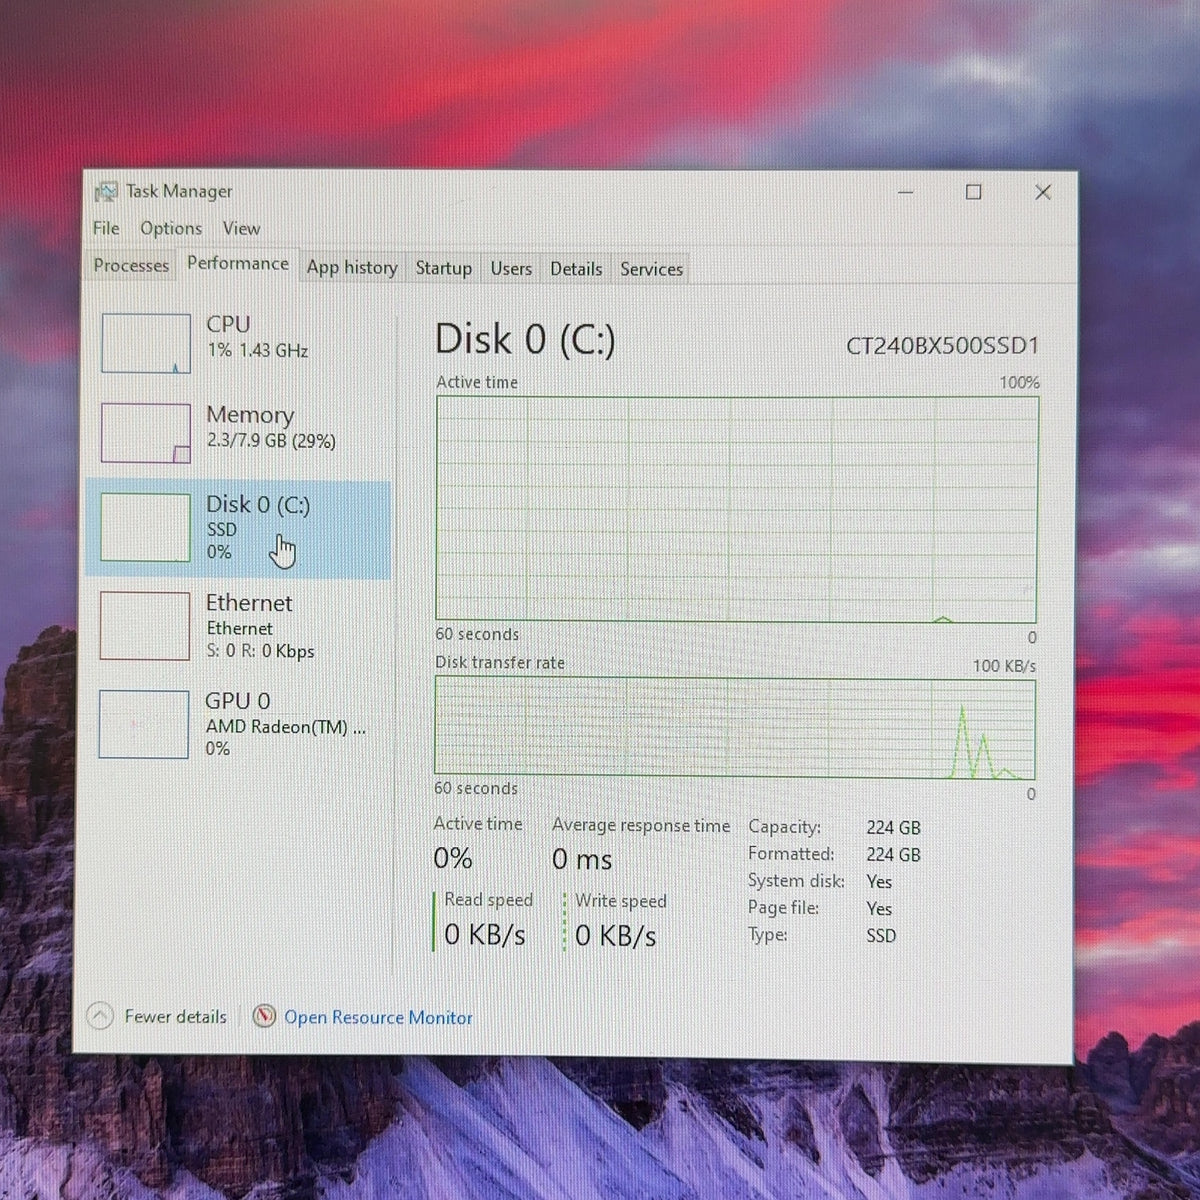Open Resource Monitor link
Image resolution: width=1200 pixels, height=1200 pixels.
click(x=378, y=1018)
